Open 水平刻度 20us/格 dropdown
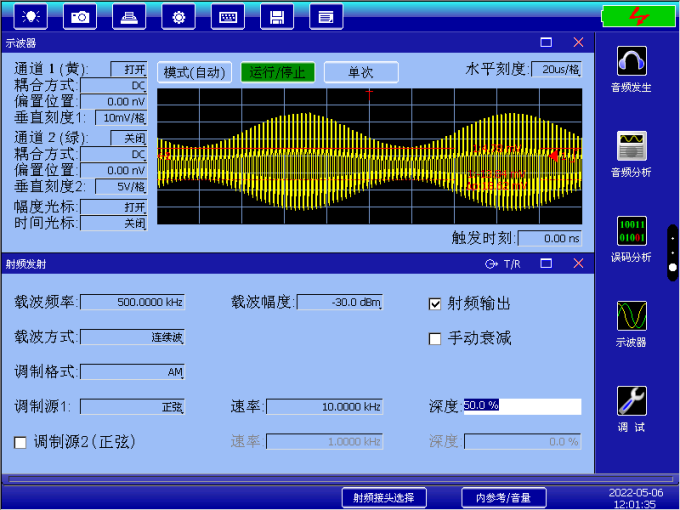 point(556,69)
